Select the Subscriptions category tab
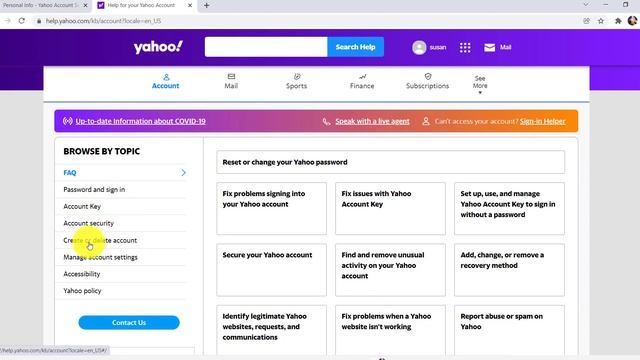Image resolution: width=640 pixels, height=360 pixels. [427, 82]
